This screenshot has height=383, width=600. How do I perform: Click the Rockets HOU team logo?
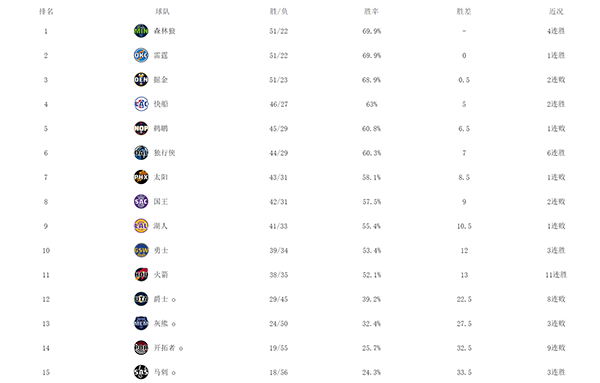coord(141,275)
